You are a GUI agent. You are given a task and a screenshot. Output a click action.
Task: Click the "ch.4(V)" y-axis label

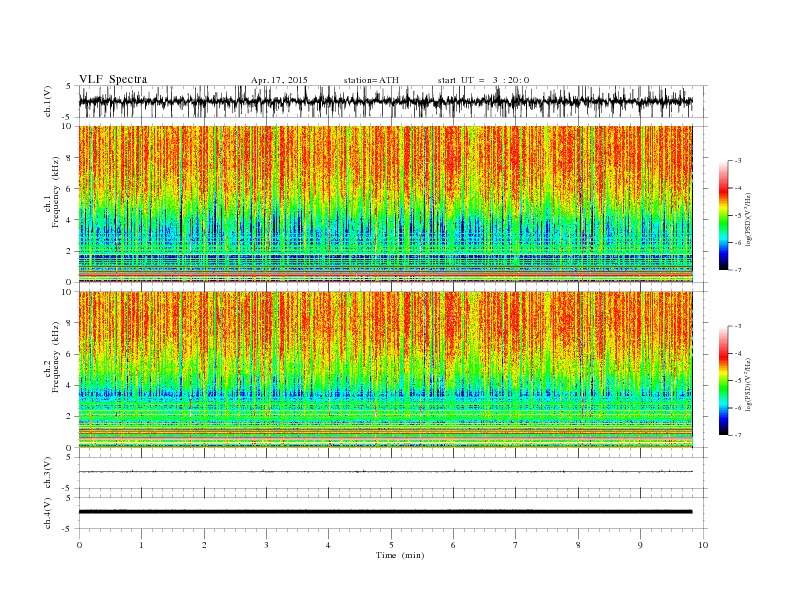48,513
